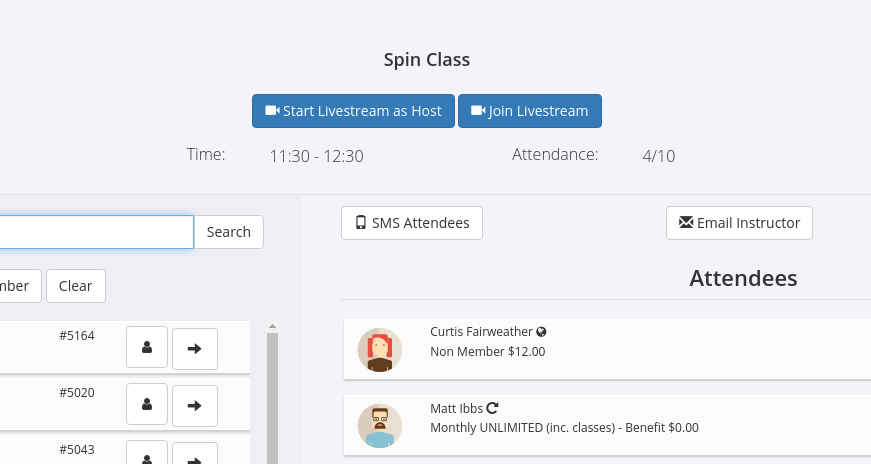This screenshot has height=464, width=871.
Task: Click arrow icon for member #5043
Action: 195,456
